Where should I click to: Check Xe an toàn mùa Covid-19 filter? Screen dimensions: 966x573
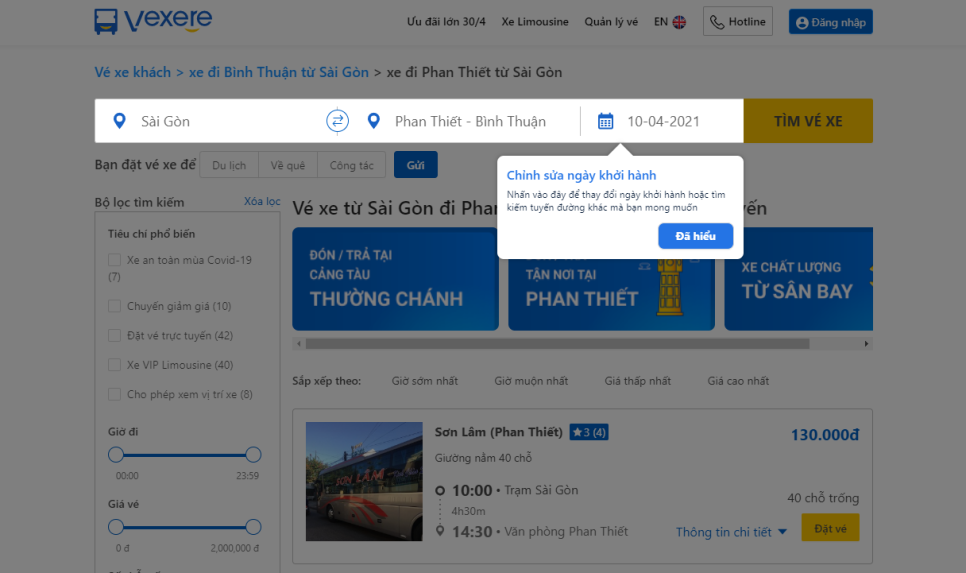(x=115, y=260)
